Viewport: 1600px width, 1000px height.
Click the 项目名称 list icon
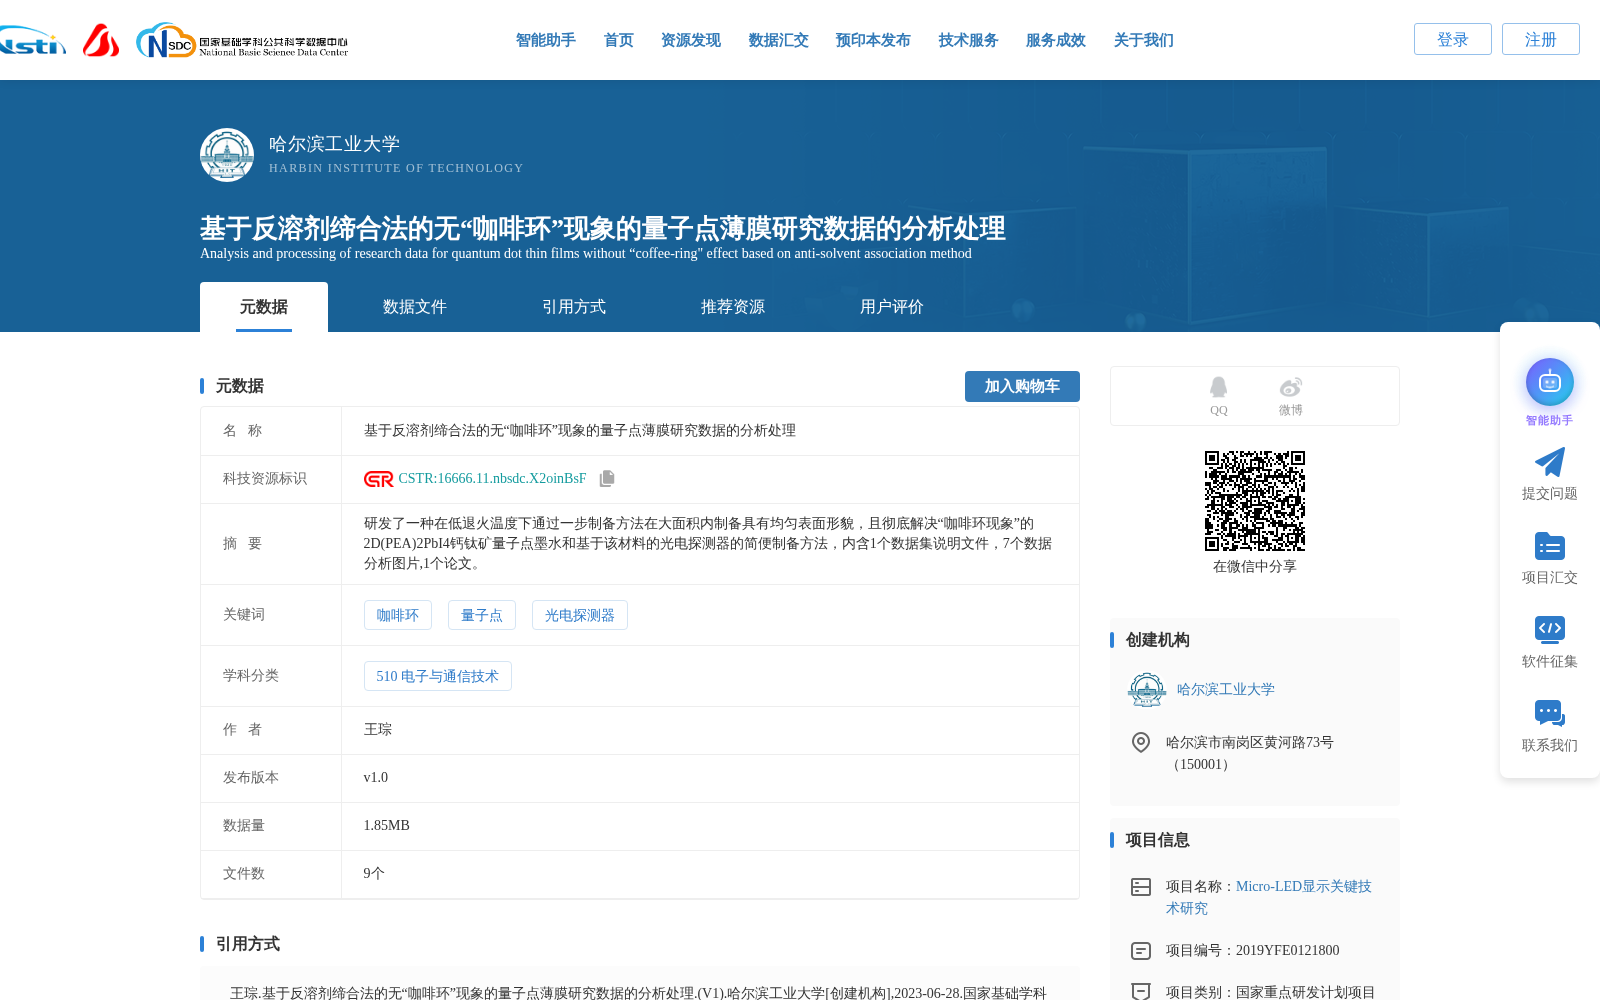tap(1141, 887)
